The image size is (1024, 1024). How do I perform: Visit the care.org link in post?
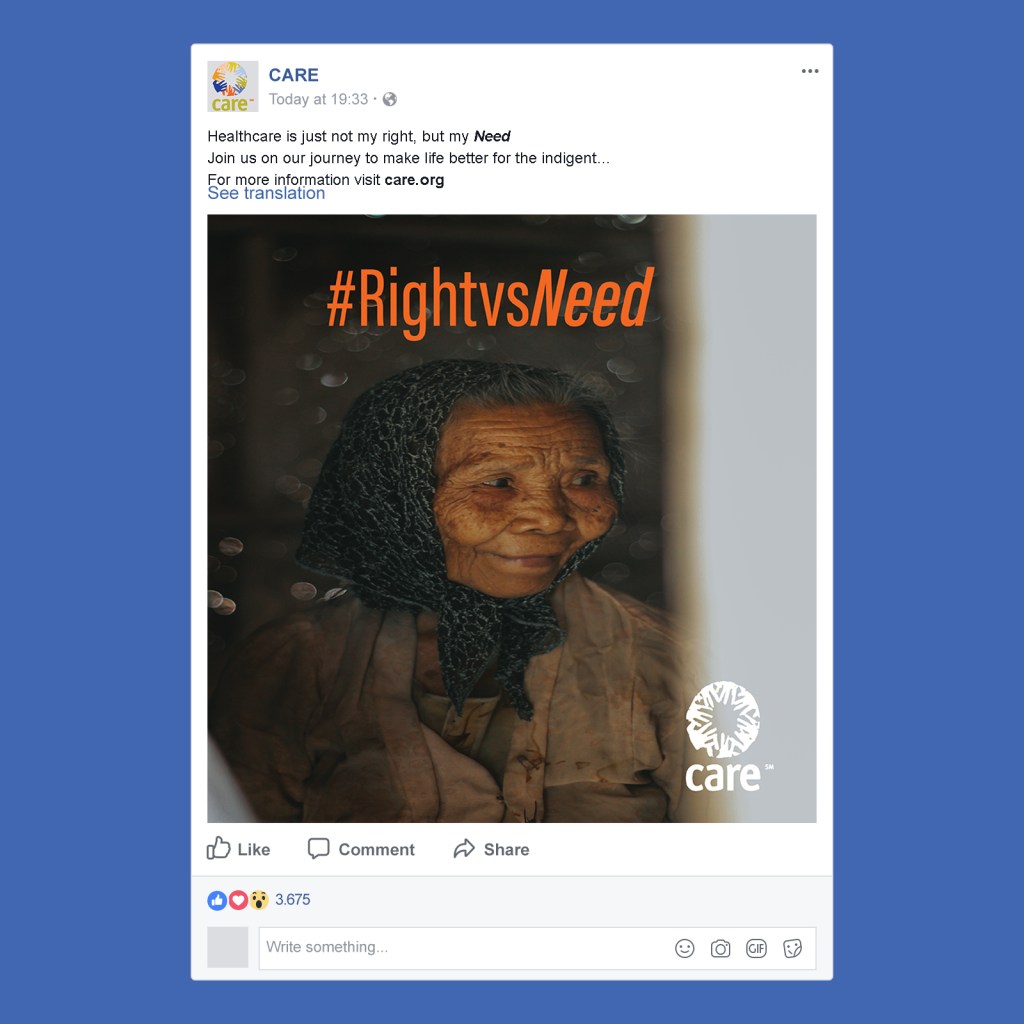[414, 180]
